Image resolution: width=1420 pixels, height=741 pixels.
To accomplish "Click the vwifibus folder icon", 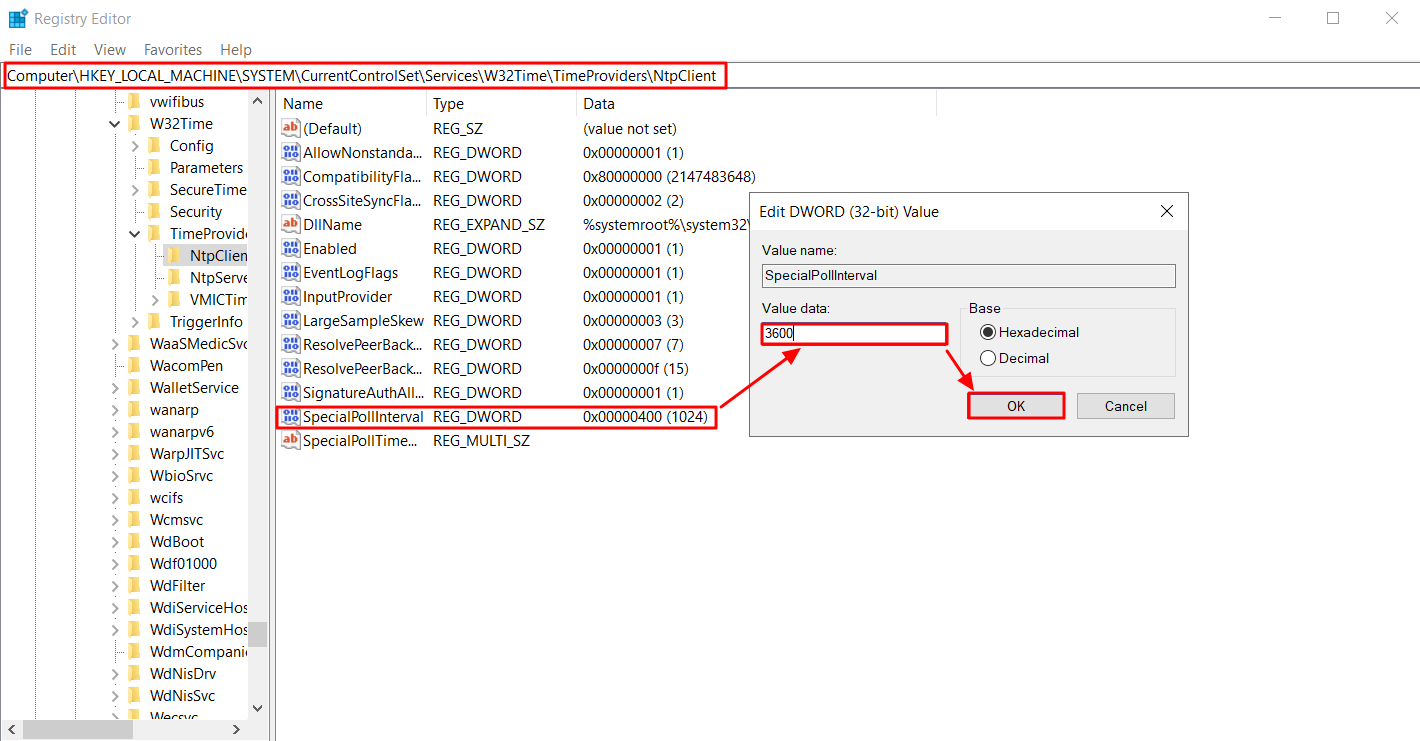I will (134, 101).
